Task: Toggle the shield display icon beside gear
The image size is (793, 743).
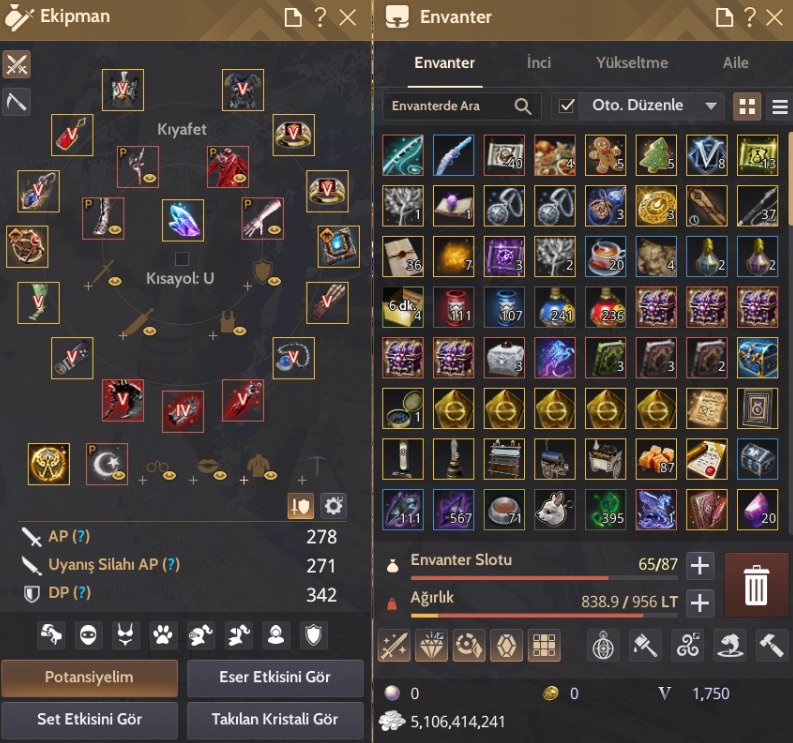Action: point(300,506)
